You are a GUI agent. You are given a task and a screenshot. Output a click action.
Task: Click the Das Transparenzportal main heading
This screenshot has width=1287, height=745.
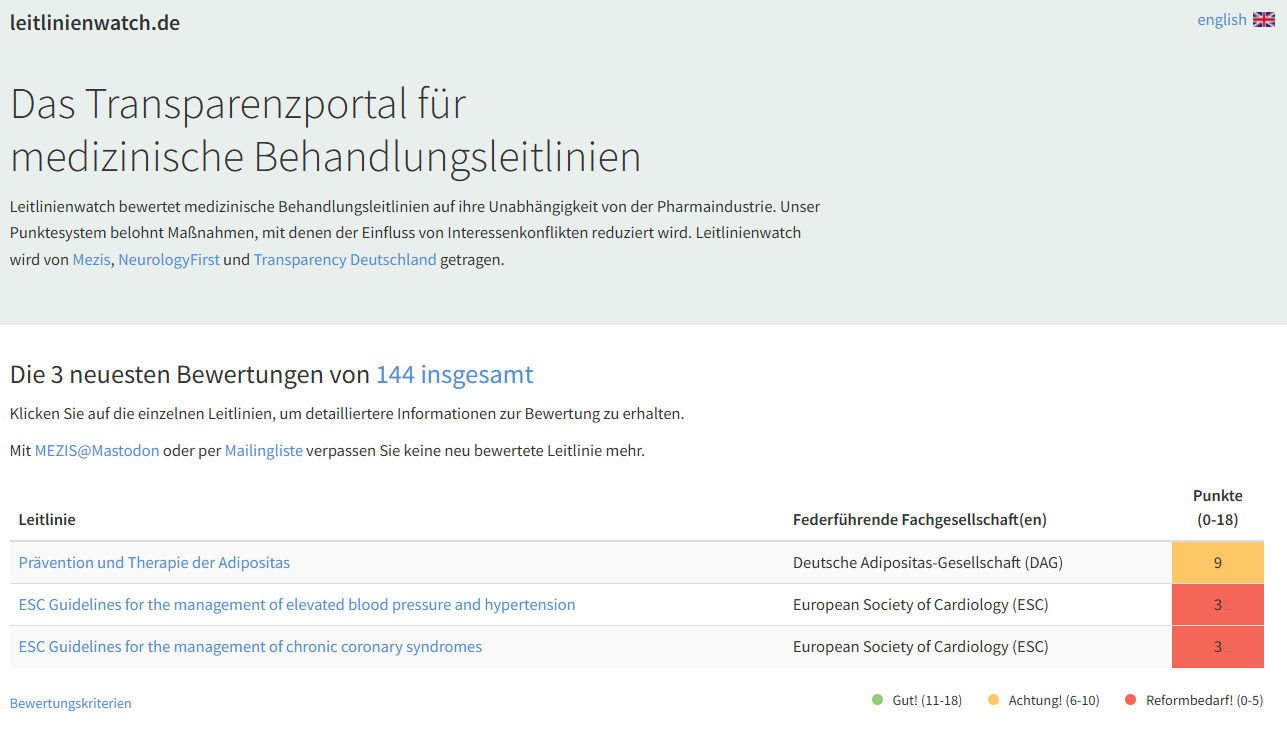325,131
